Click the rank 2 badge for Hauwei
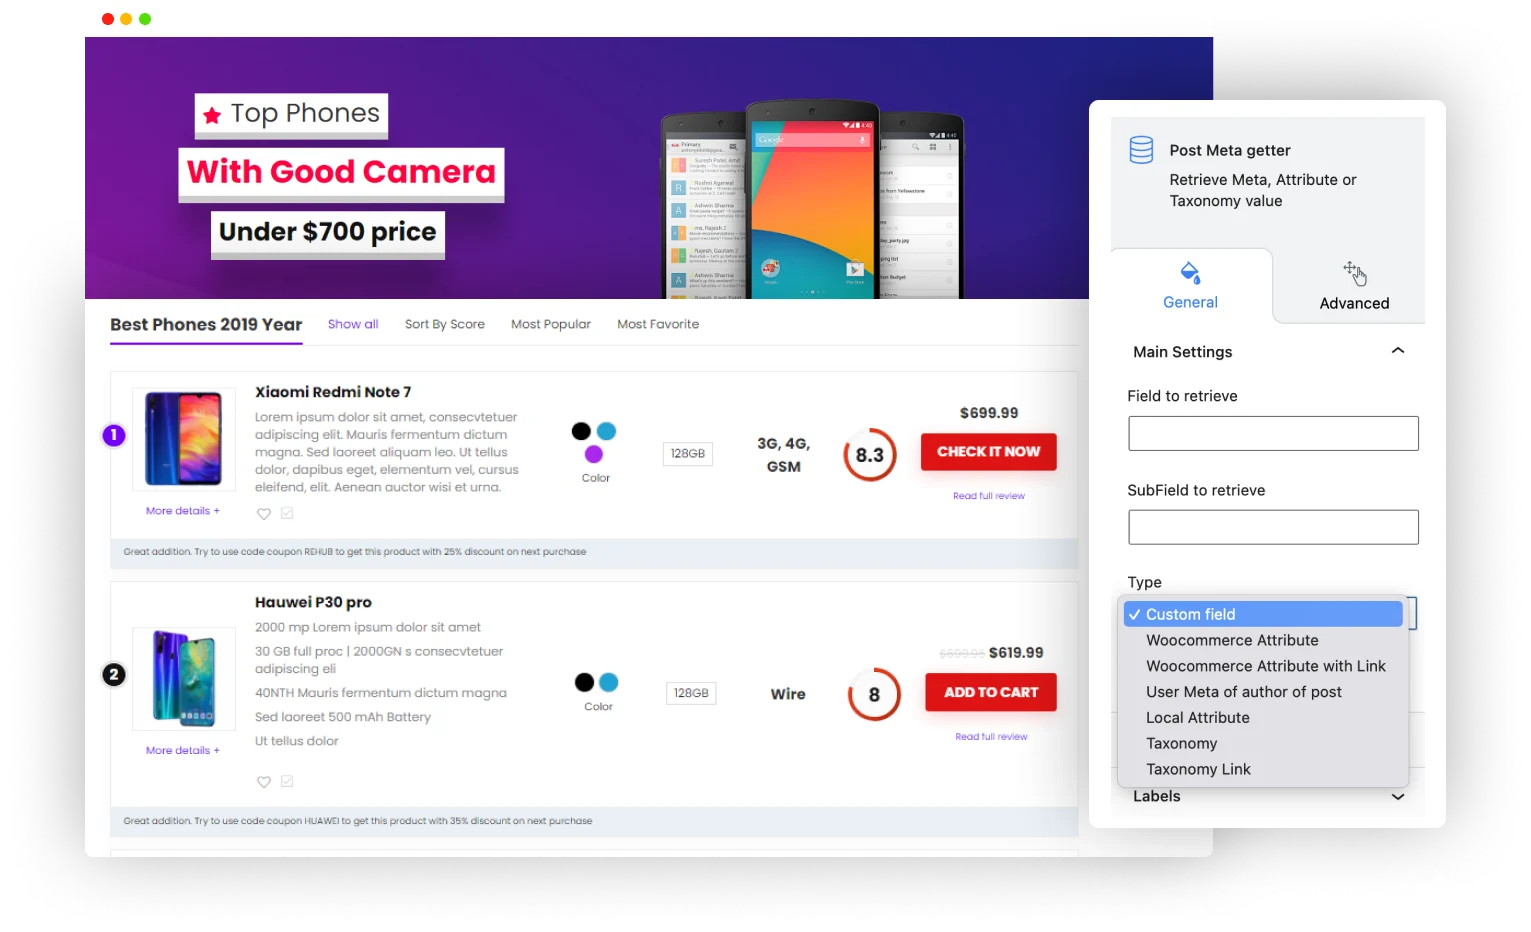Viewport: 1531px width, 932px height. (x=114, y=675)
